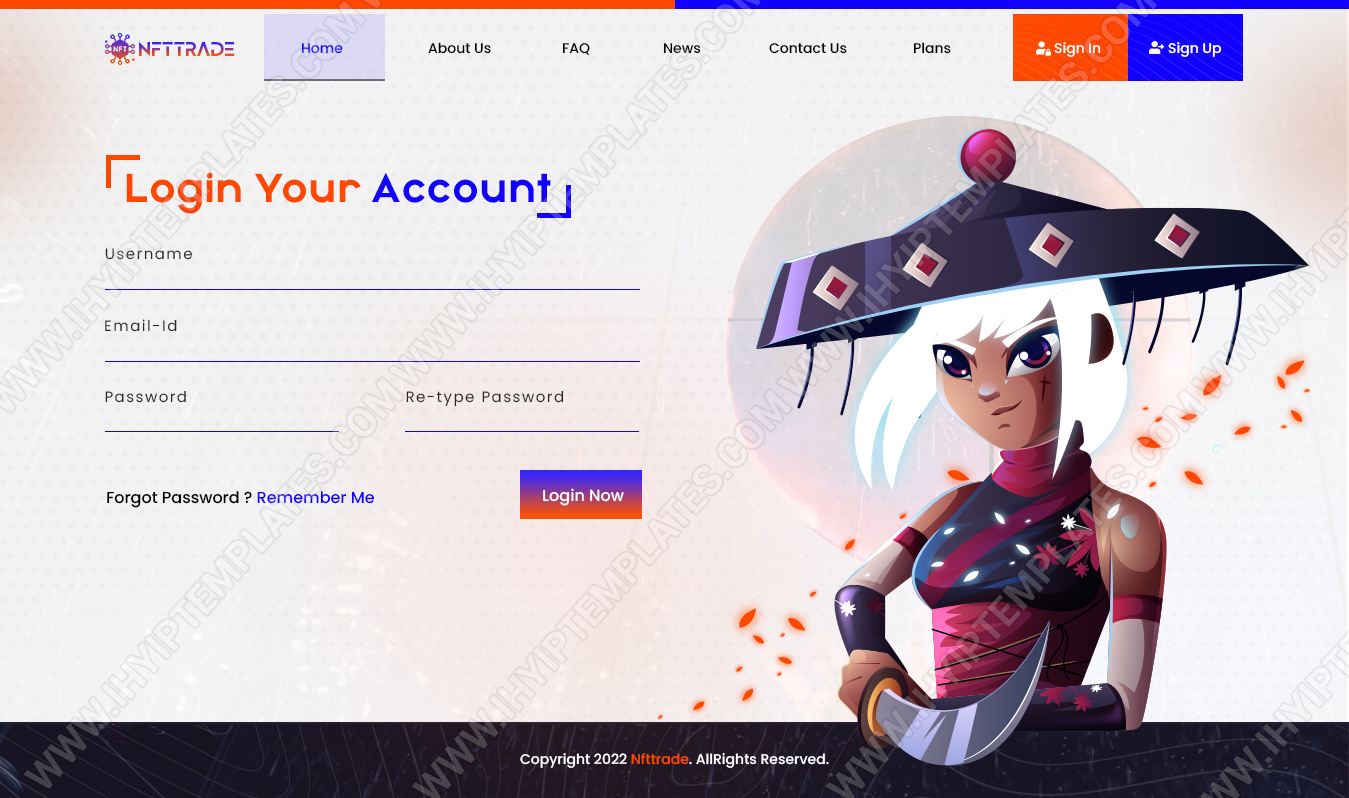Open the Home menu item
1349x798 pixels.
click(x=322, y=48)
